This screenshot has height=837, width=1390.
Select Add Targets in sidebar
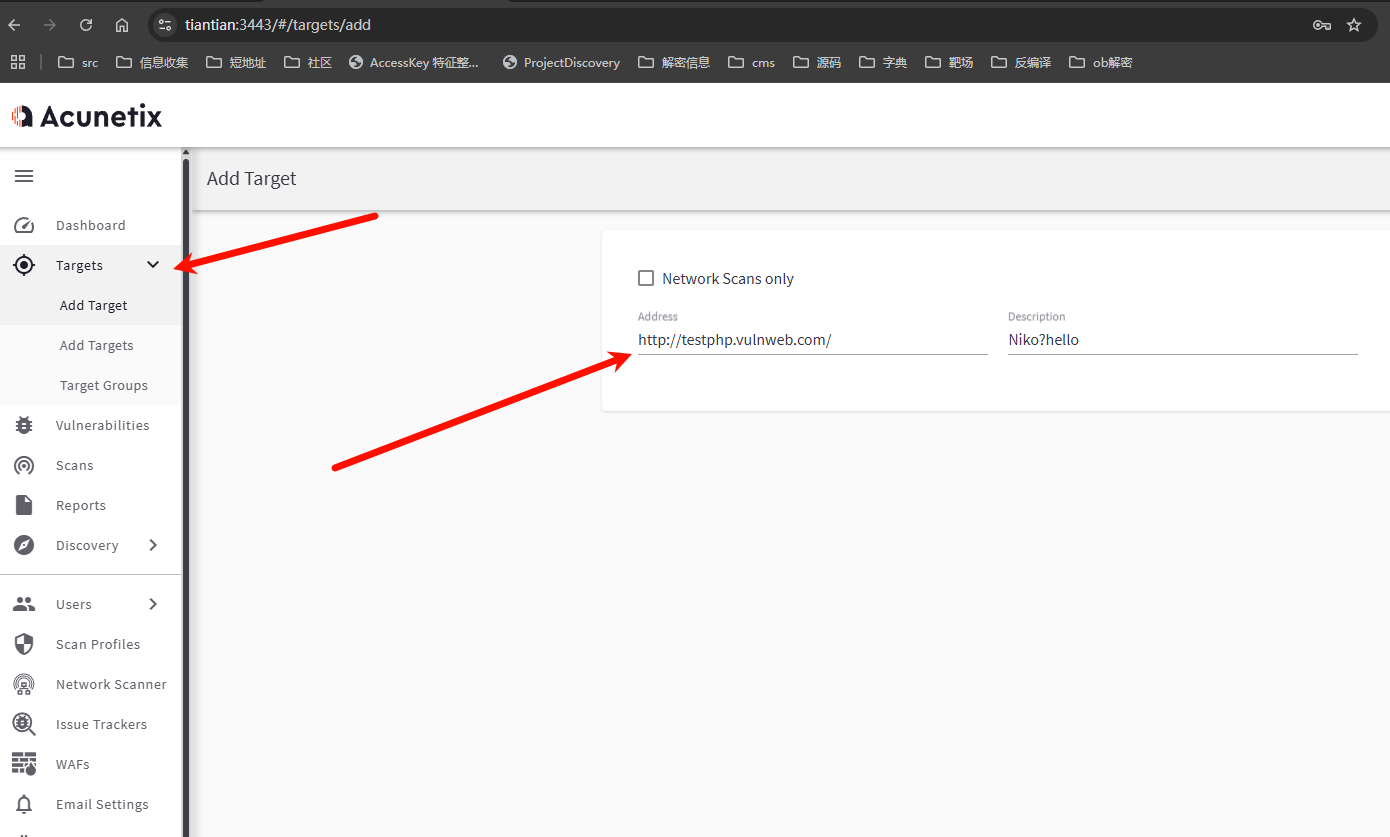96,345
